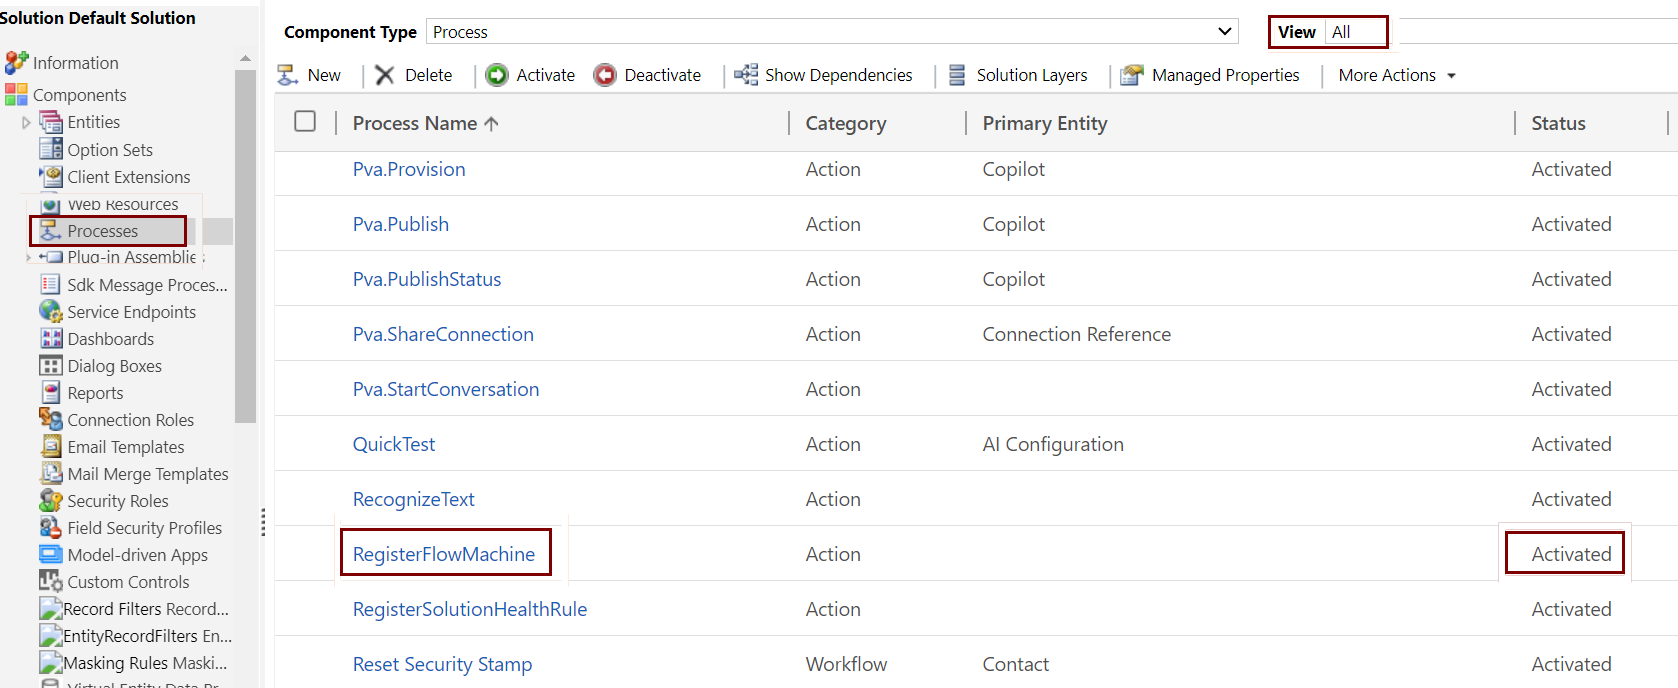The width and height of the screenshot is (1678, 688).
Task: Open the Reset Security Stamp workflow
Action: point(442,664)
